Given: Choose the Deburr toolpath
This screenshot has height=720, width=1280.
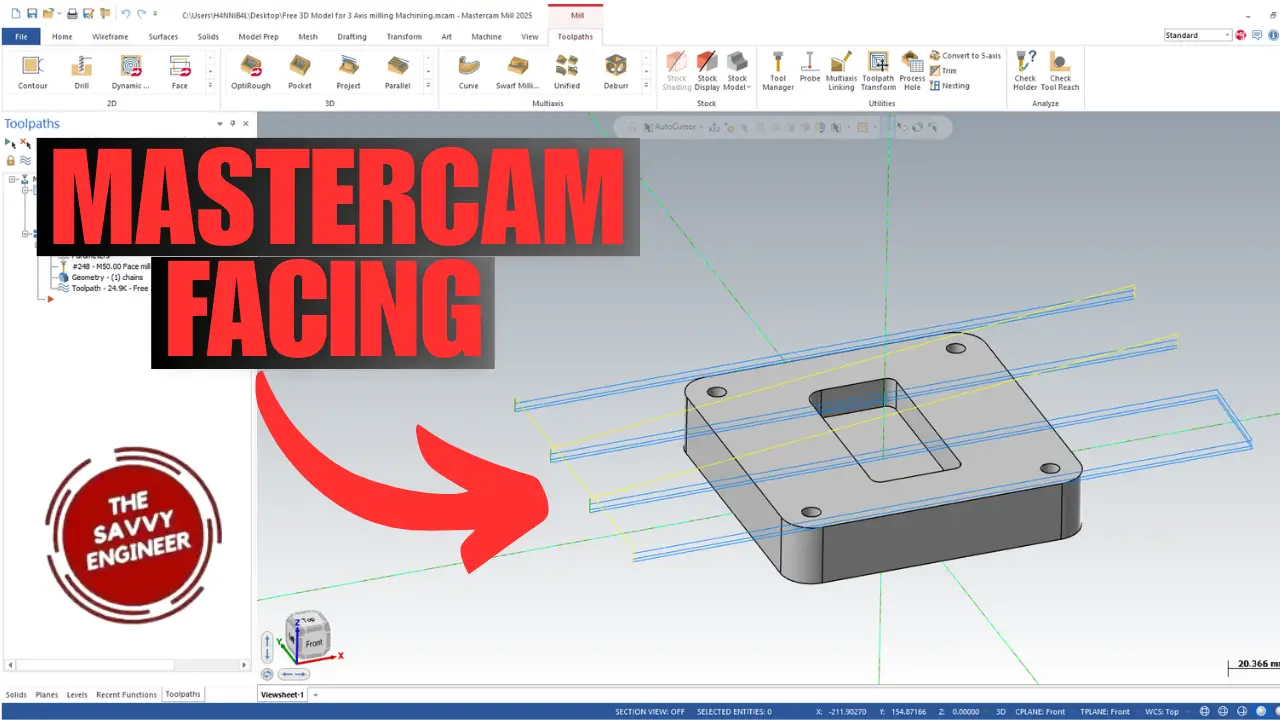Looking at the screenshot, I should 616,72.
